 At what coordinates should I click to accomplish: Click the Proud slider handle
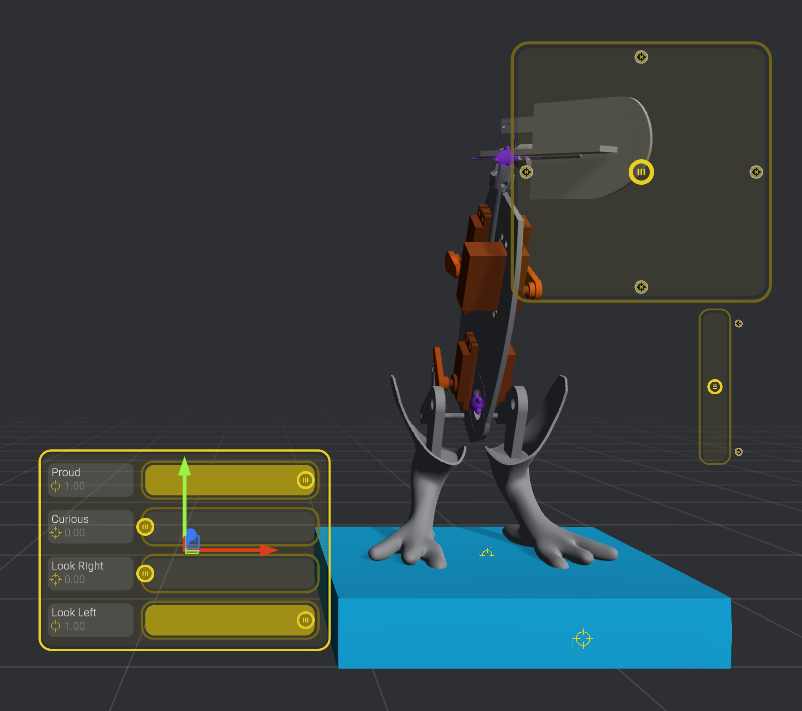point(305,480)
